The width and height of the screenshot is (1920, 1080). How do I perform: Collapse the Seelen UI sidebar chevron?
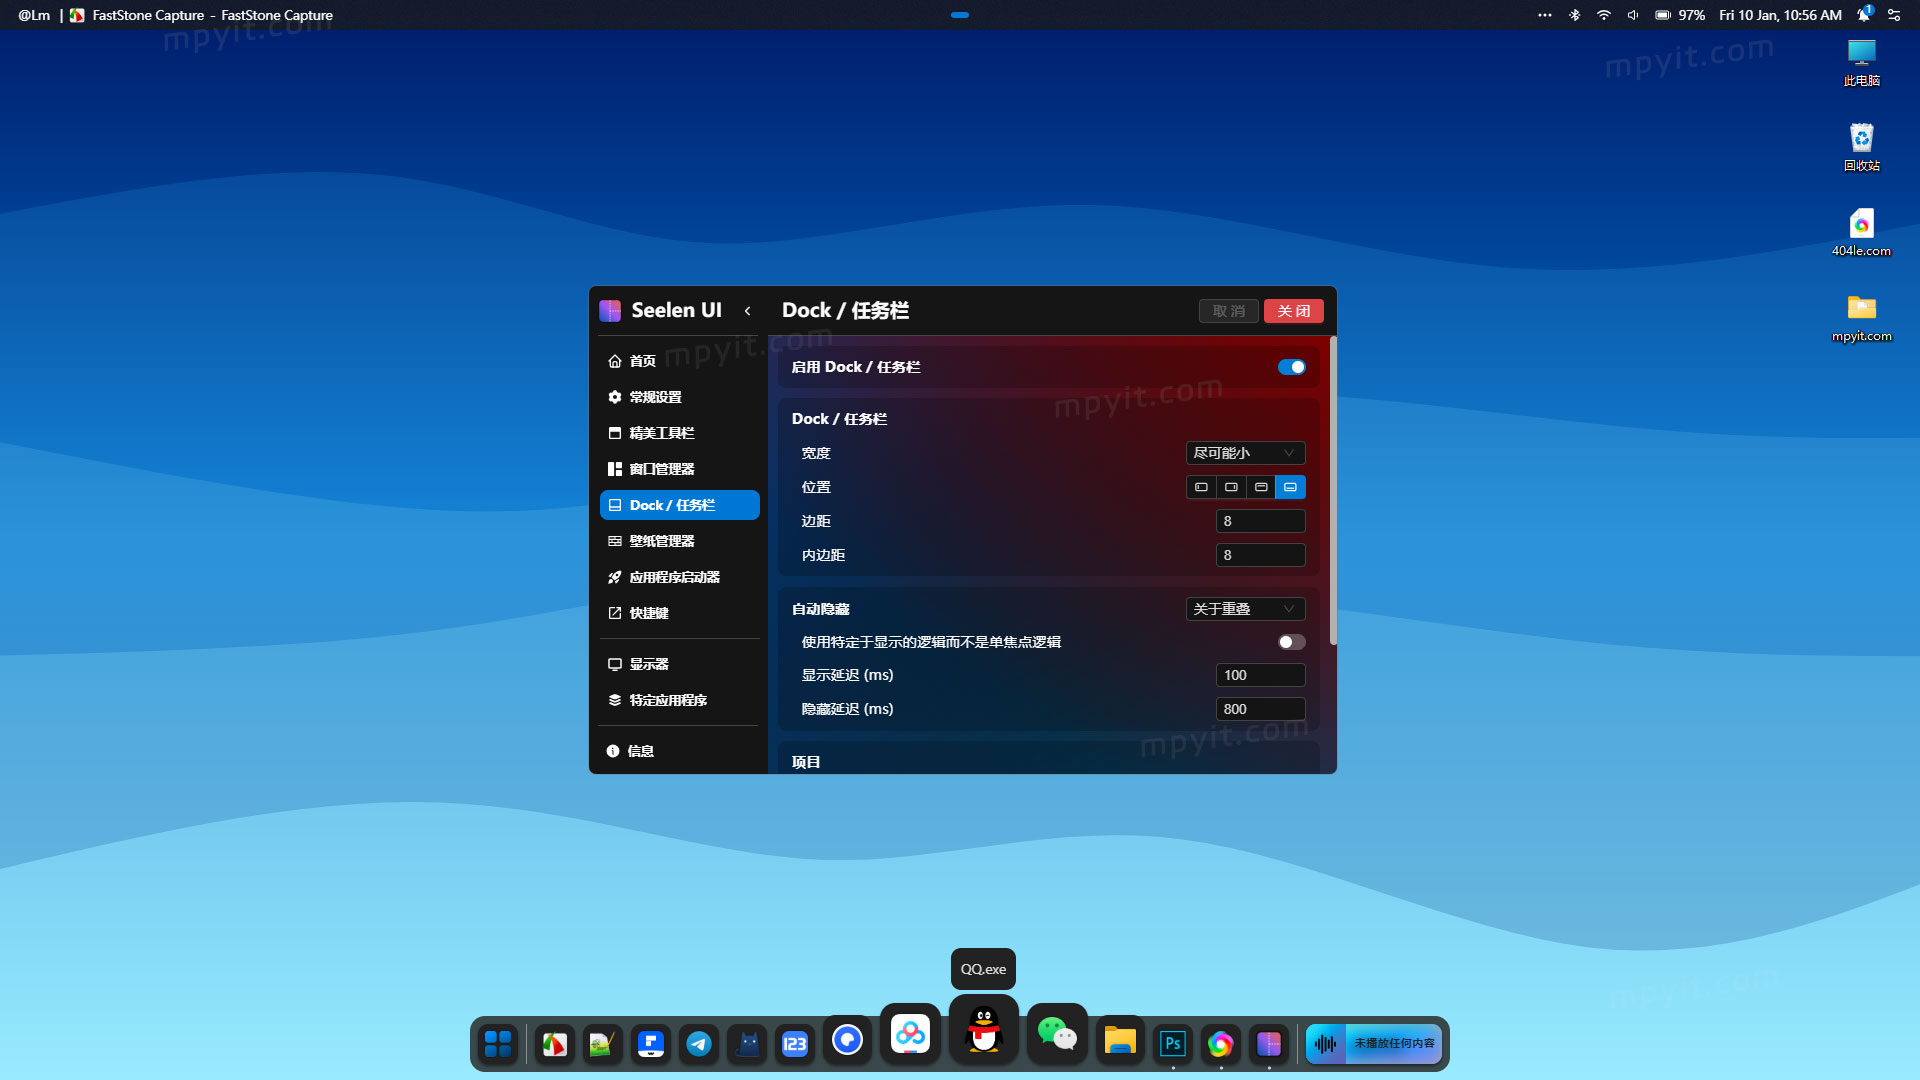747,311
